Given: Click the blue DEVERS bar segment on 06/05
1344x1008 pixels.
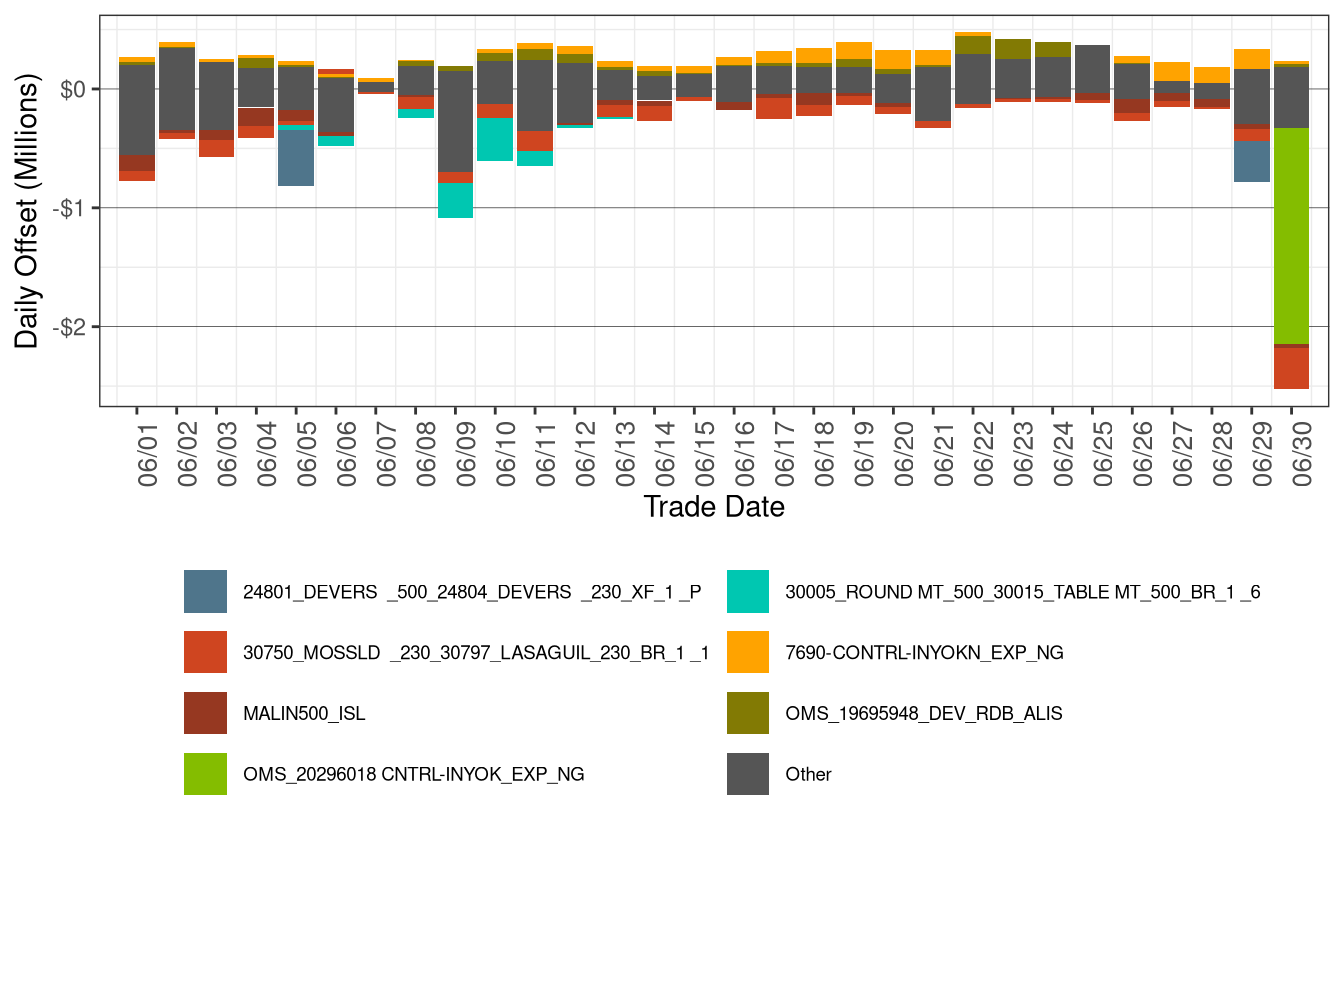Looking at the screenshot, I should click(x=296, y=158).
